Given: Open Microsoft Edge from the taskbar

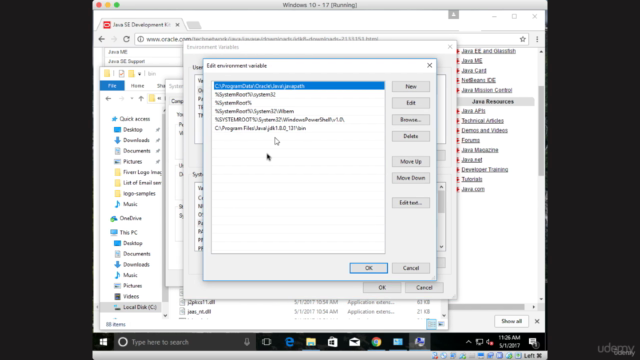Looking at the screenshot, I should point(289,342).
